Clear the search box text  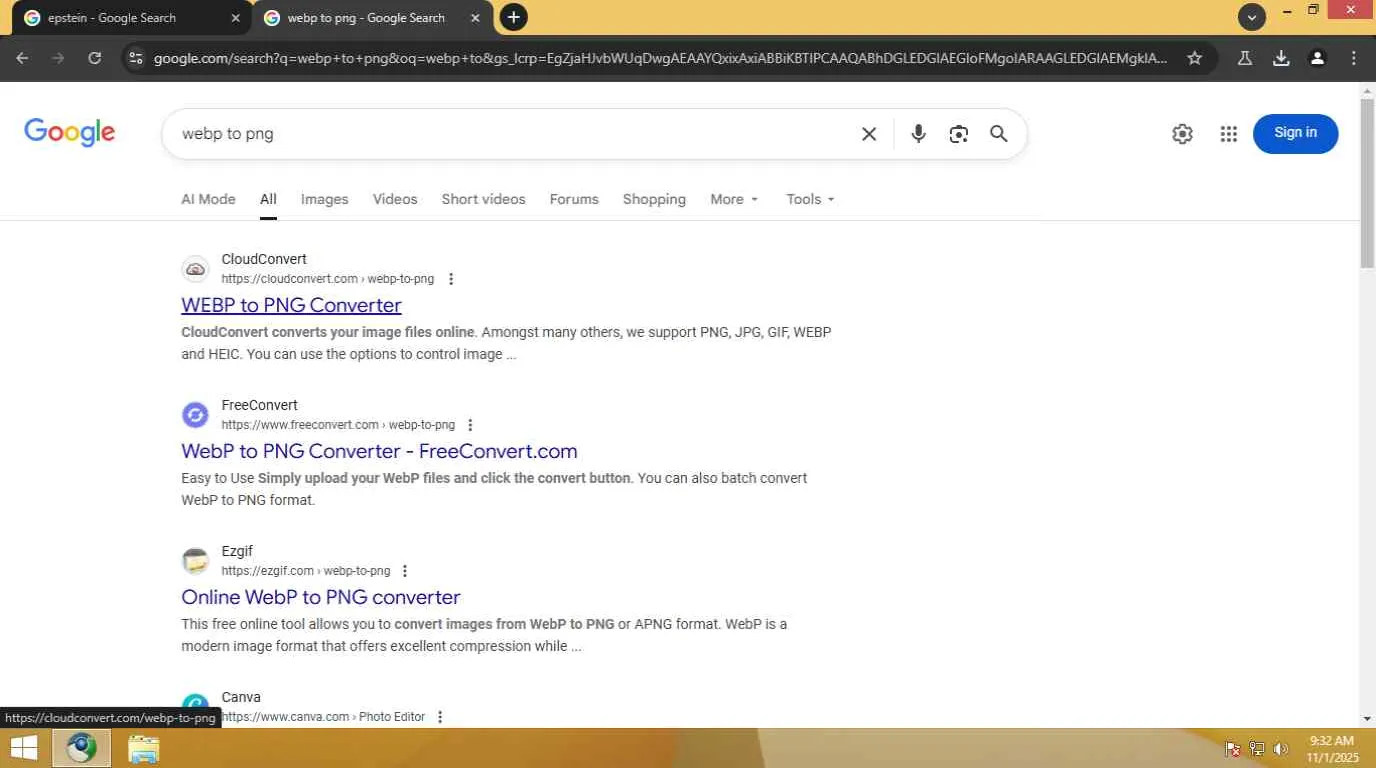(869, 134)
